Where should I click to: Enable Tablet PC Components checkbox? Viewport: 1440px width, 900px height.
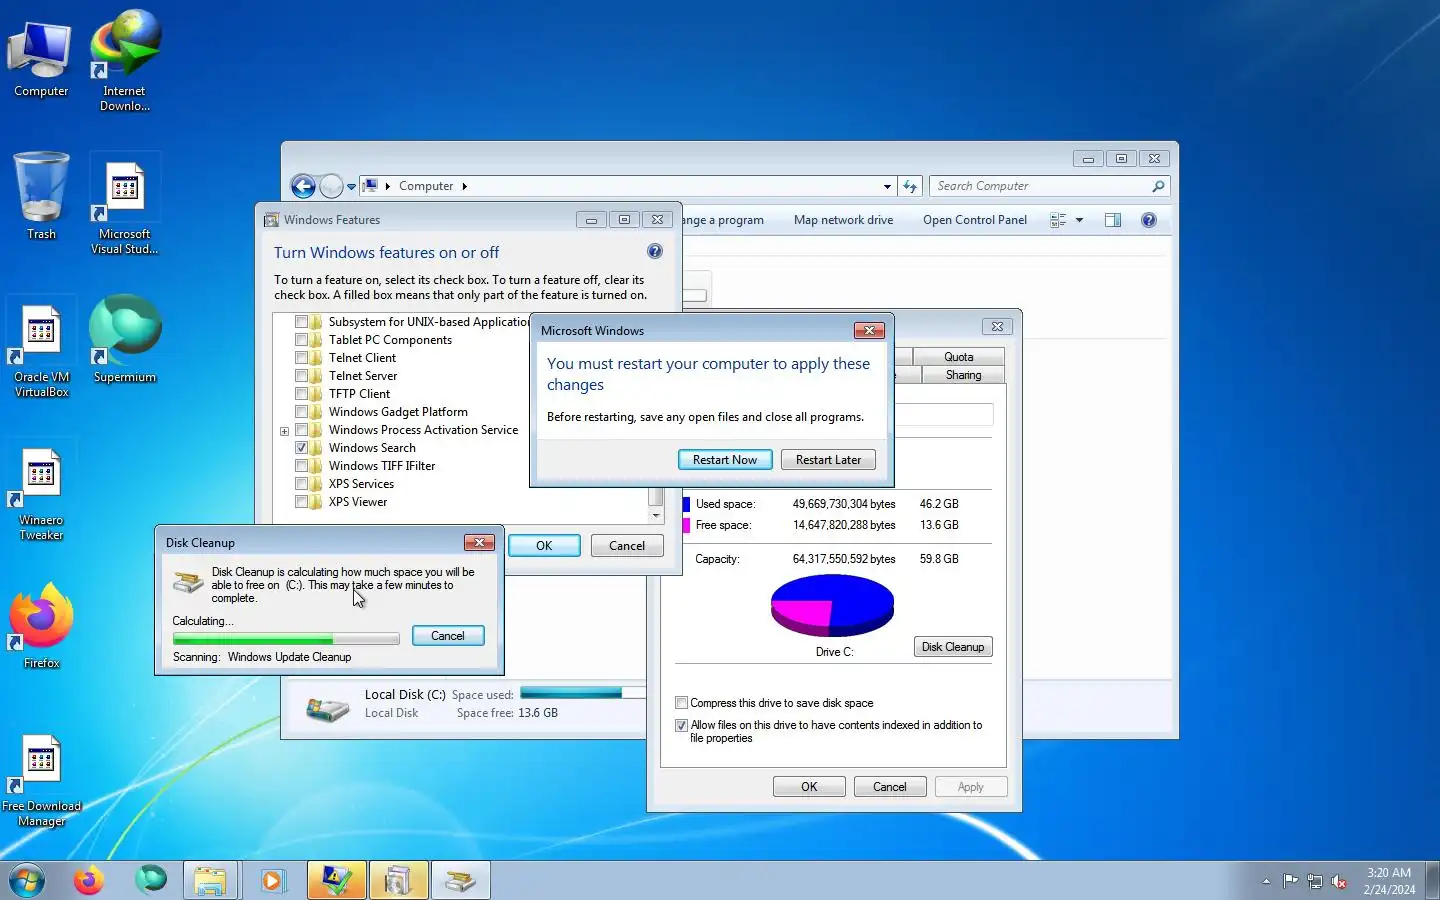301,340
